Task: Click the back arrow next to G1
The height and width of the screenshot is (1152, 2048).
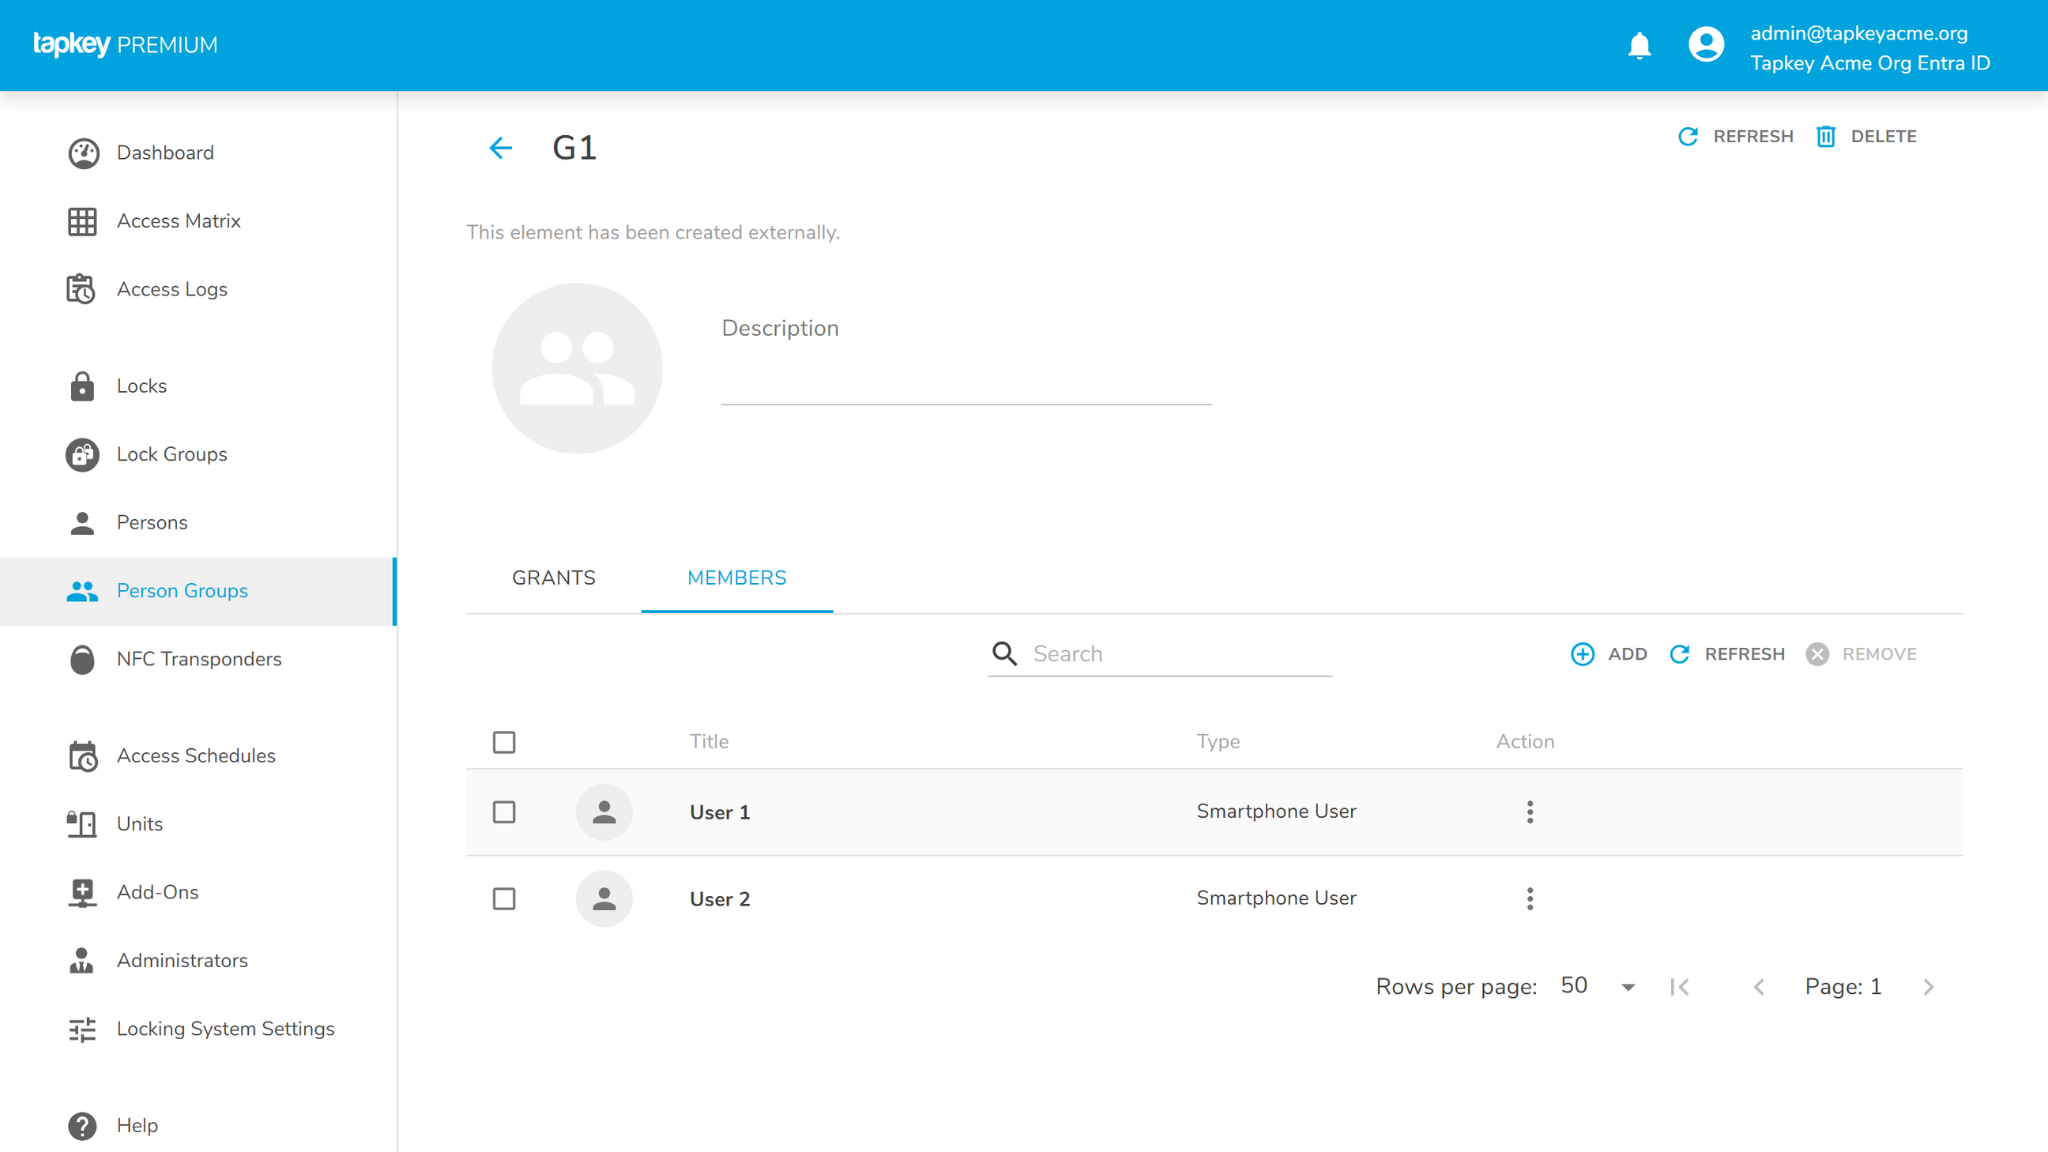Action: pos(500,148)
